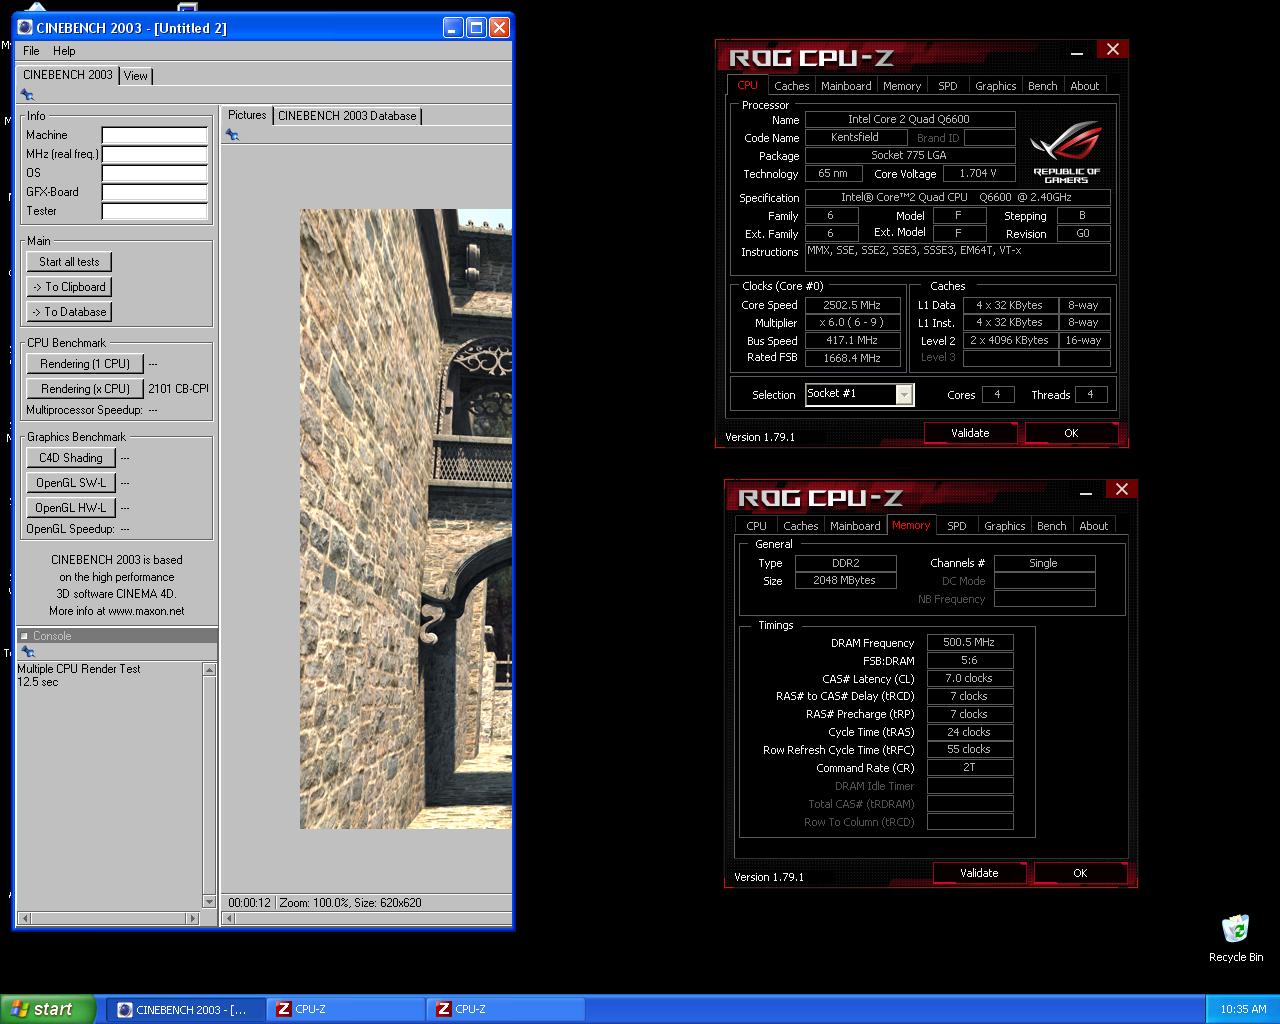Click the To Database button

tap(69, 312)
